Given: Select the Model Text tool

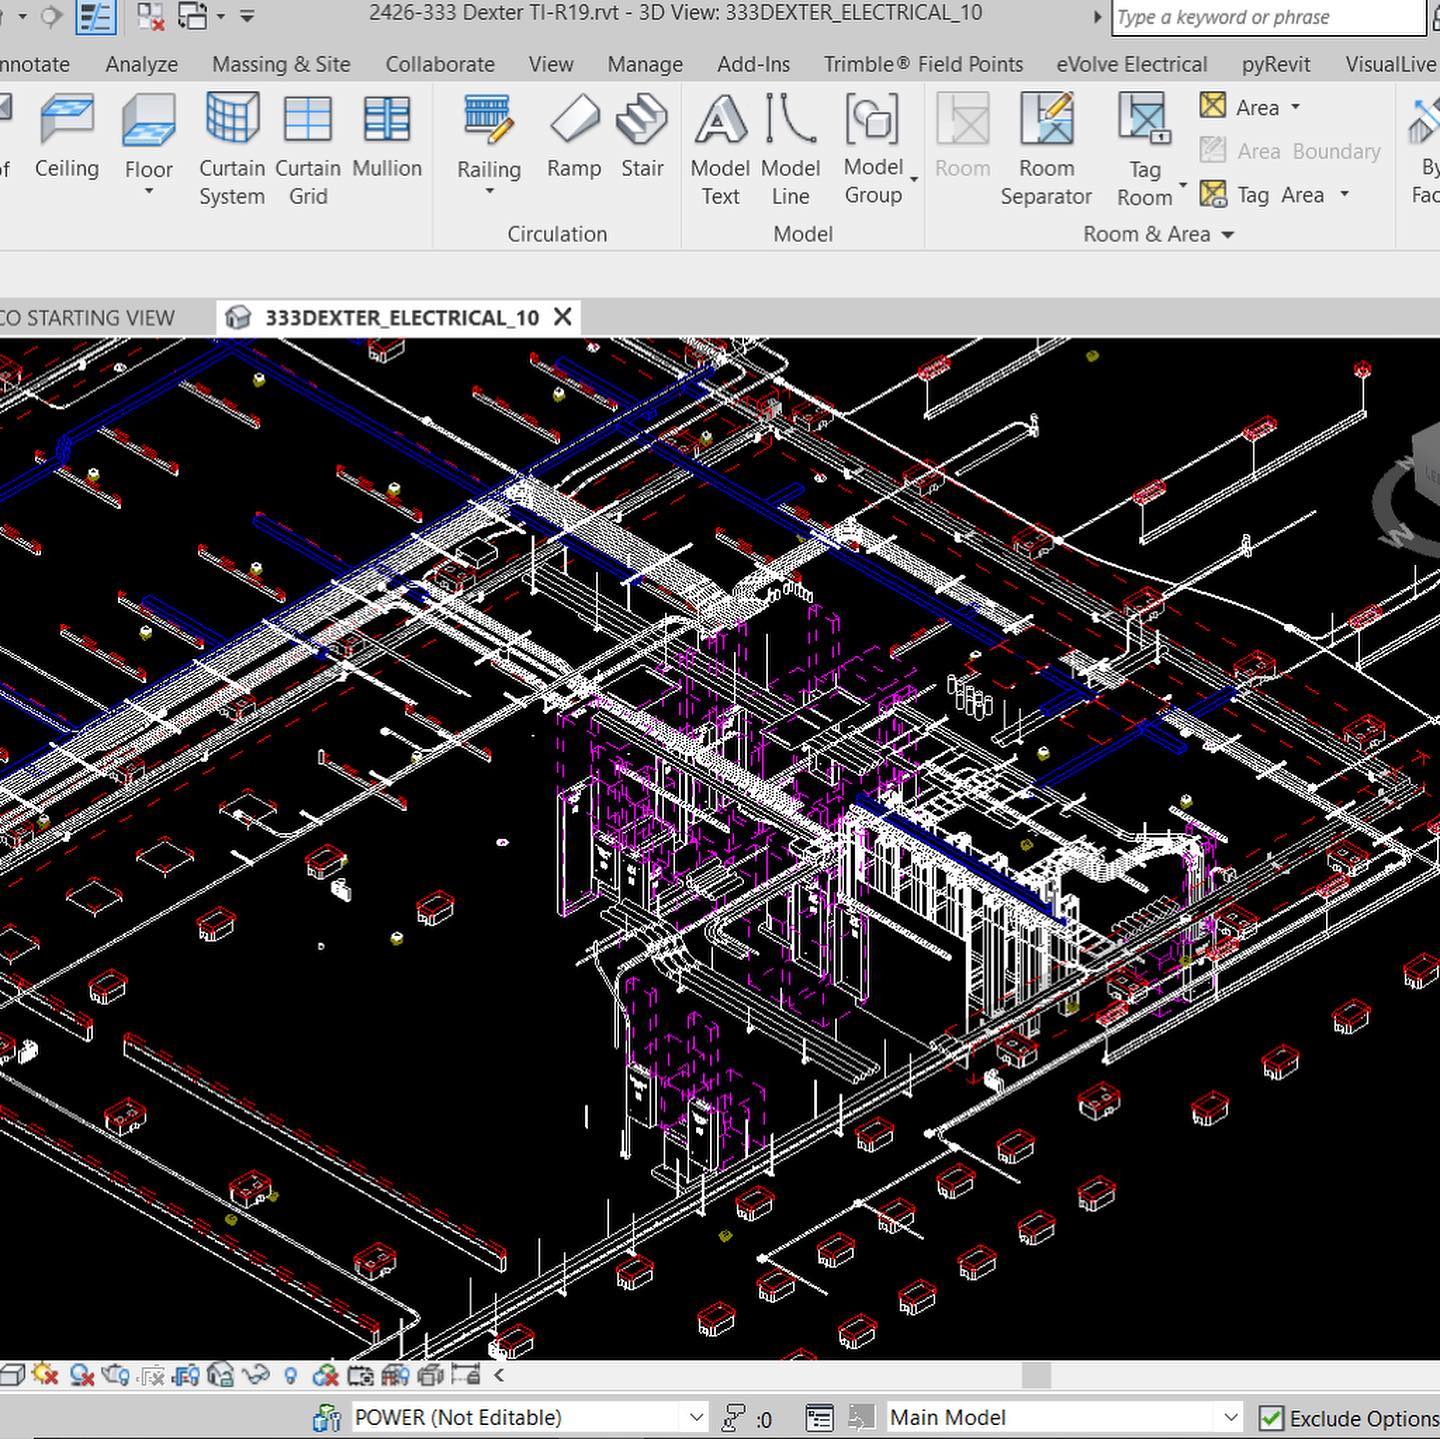Looking at the screenshot, I should [x=720, y=150].
